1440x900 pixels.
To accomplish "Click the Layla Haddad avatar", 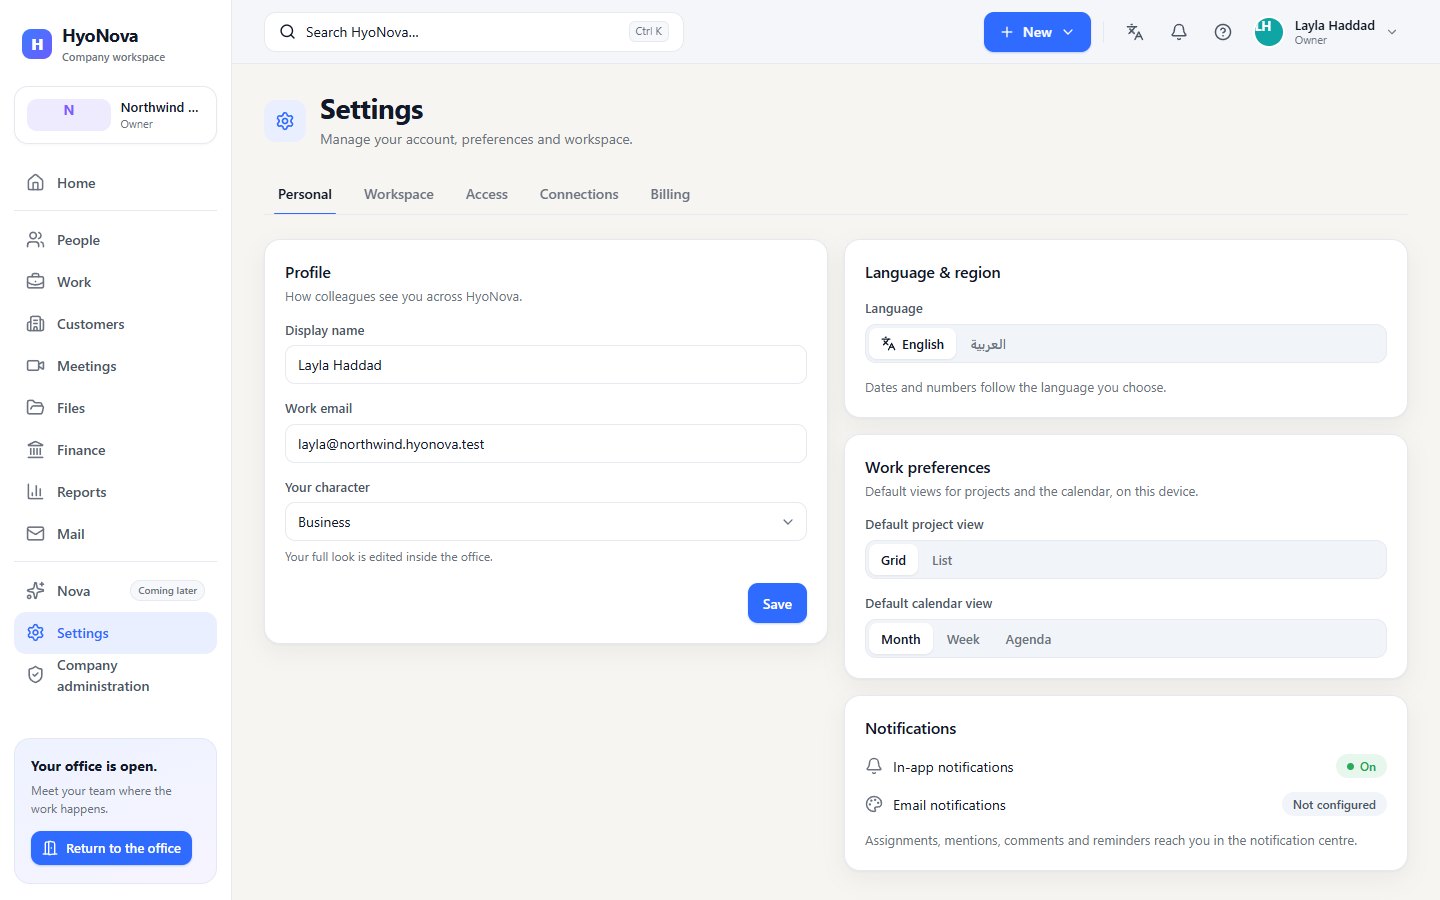I will tap(1269, 32).
